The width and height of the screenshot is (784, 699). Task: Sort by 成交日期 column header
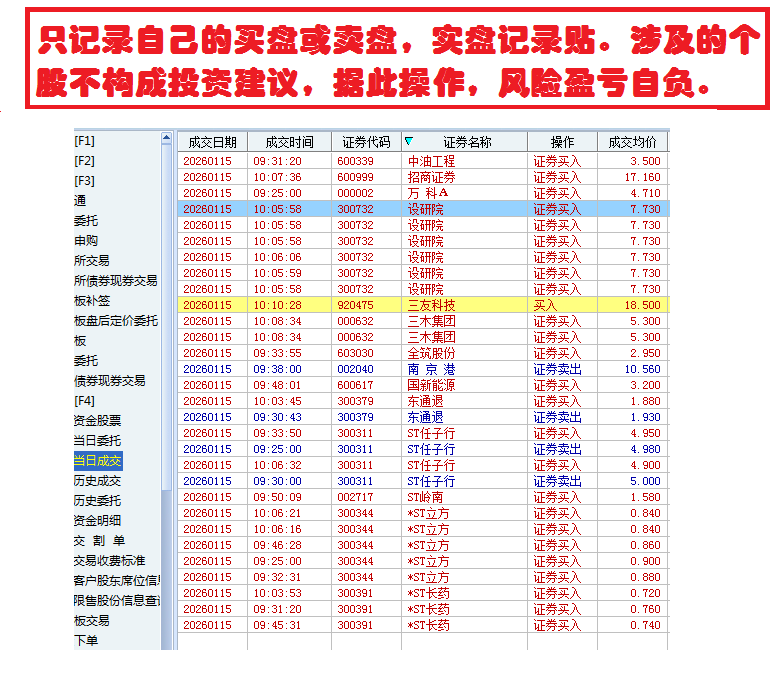[212, 142]
